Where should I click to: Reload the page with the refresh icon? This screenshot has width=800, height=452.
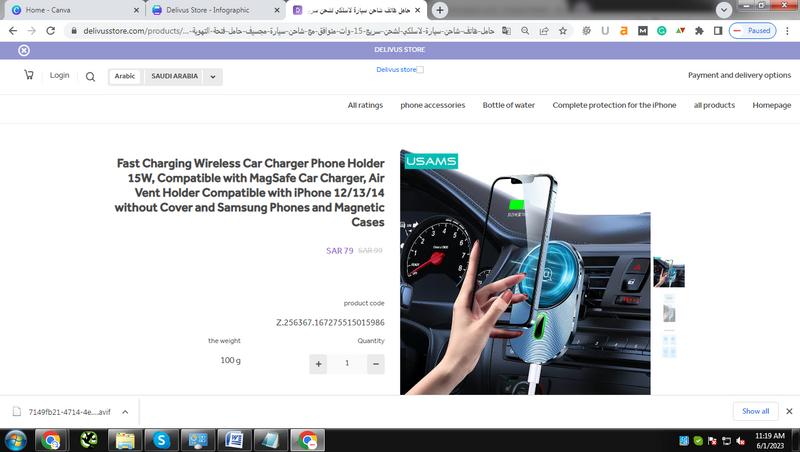point(51,31)
